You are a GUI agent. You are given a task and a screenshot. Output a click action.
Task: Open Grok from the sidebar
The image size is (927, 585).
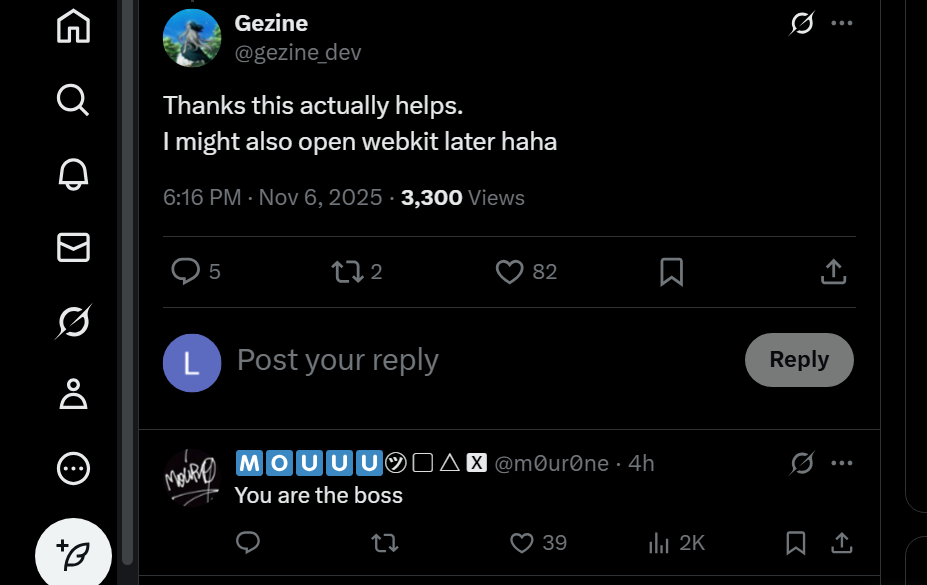point(73,321)
